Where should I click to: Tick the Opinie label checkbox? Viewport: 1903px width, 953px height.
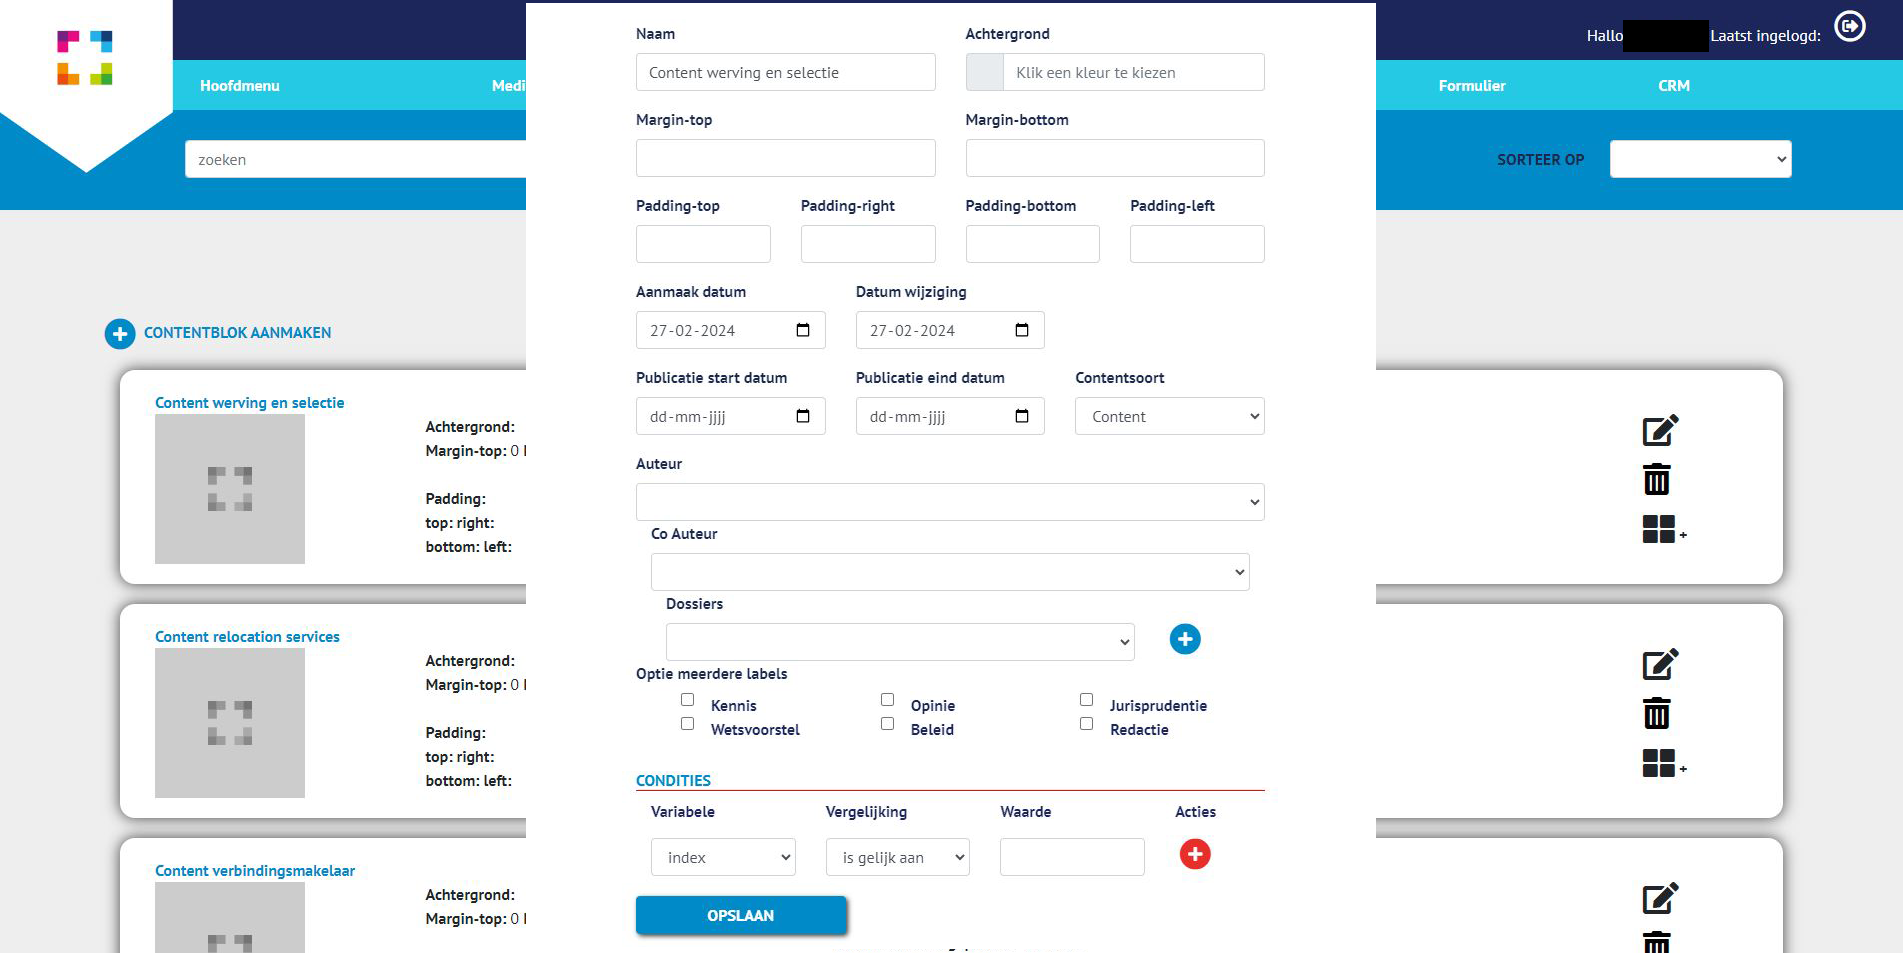pyautogui.click(x=888, y=700)
